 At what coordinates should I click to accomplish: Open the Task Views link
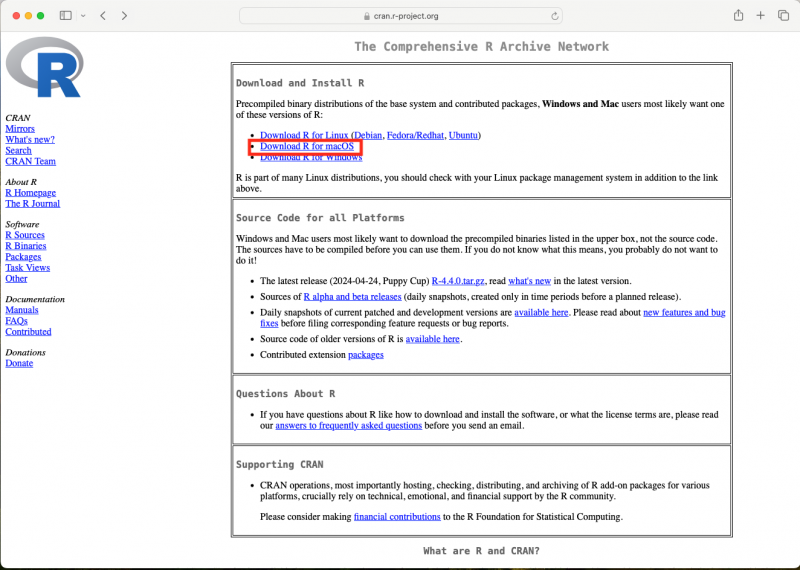coord(28,268)
